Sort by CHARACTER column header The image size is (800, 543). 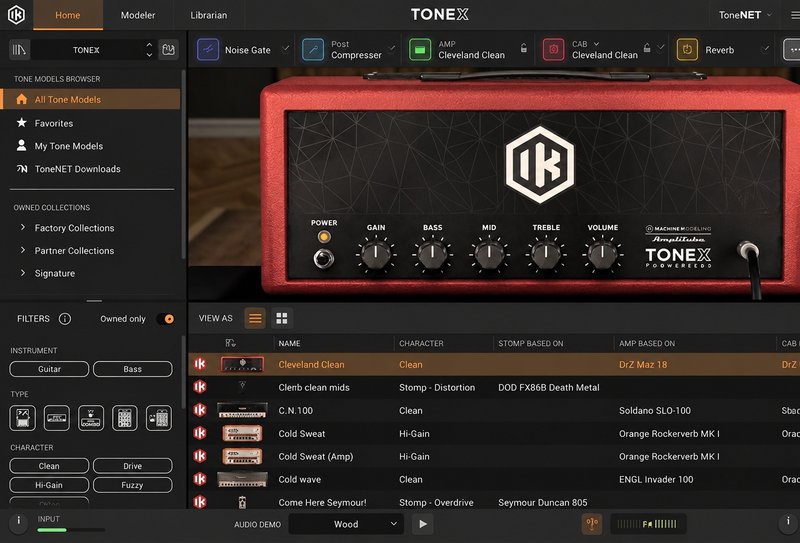click(x=421, y=343)
